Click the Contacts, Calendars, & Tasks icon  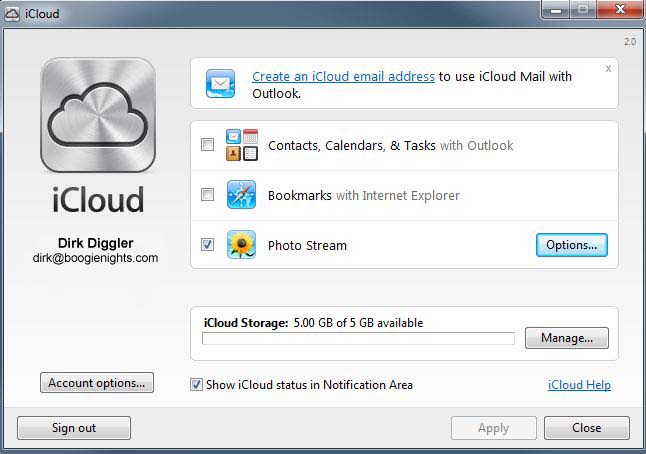click(242, 145)
